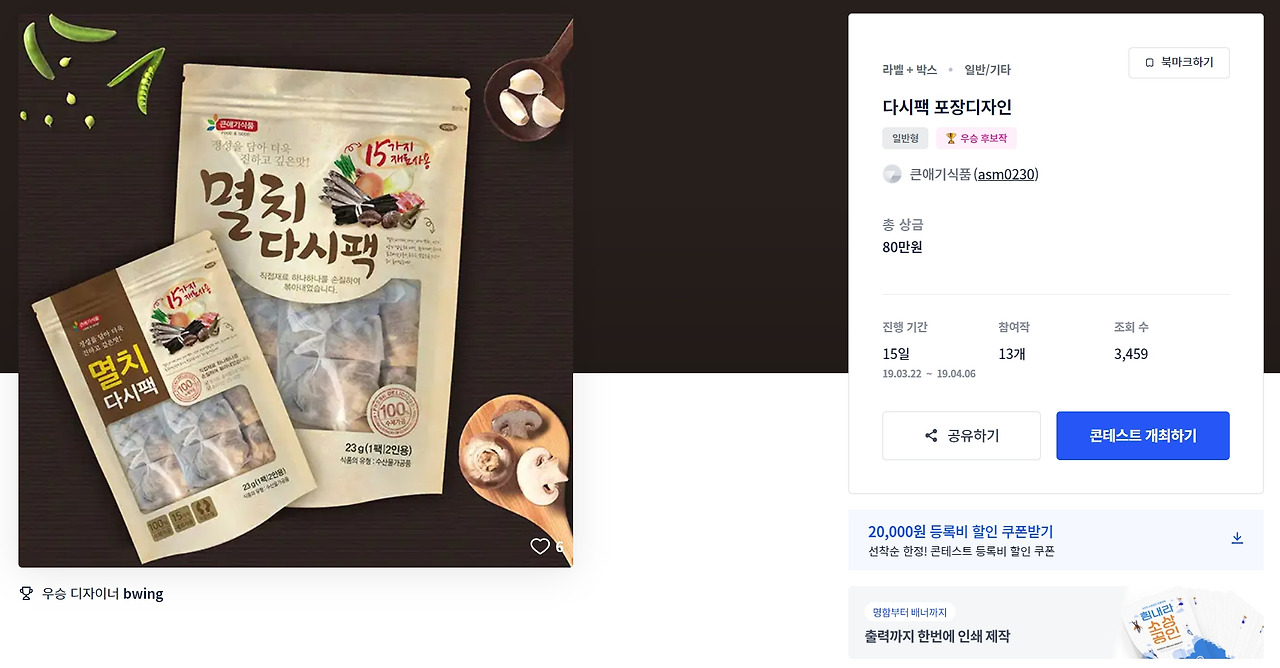
Task: Click the coupon download arrow icon
Action: (1237, 538)
